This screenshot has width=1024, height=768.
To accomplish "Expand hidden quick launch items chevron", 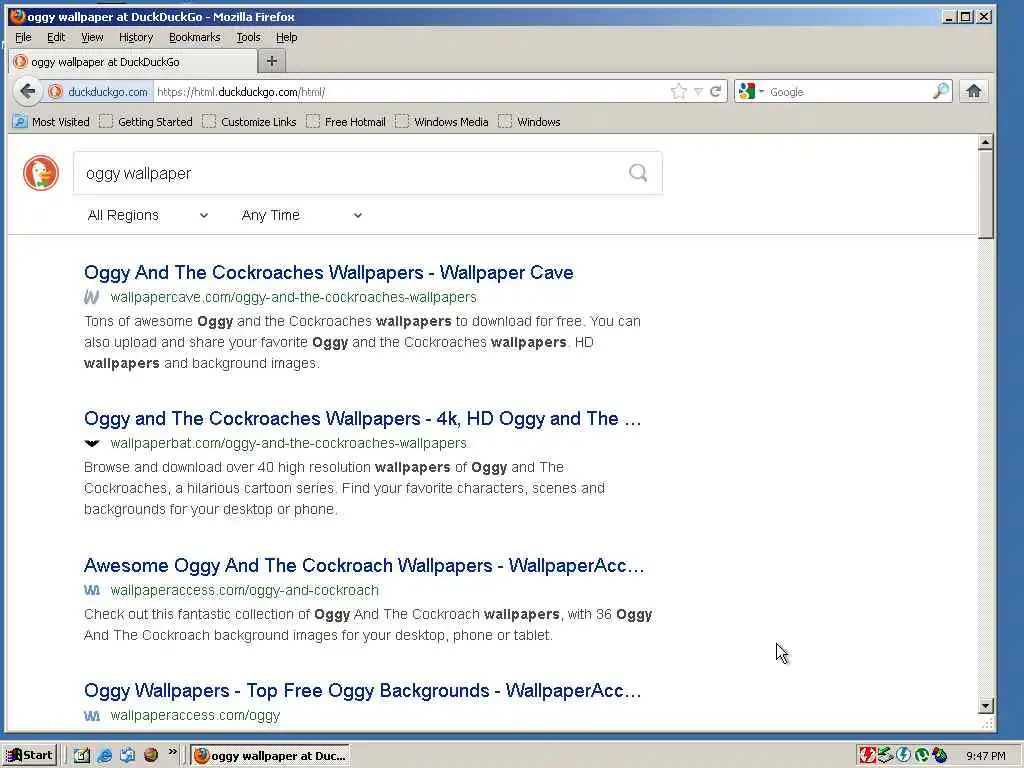I will point(172,752).
